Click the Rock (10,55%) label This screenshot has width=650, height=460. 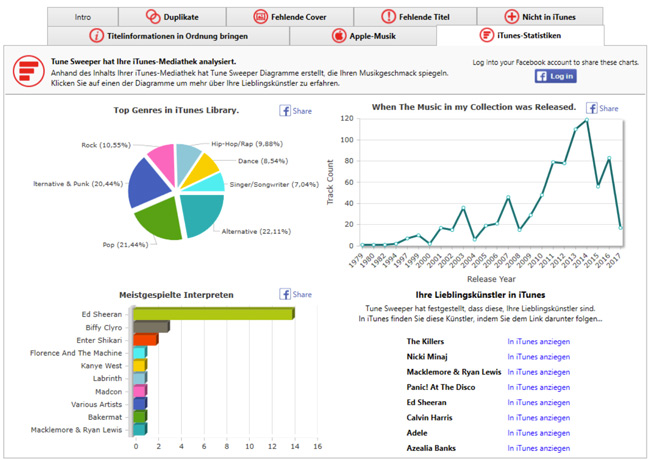tap(106, 145)
